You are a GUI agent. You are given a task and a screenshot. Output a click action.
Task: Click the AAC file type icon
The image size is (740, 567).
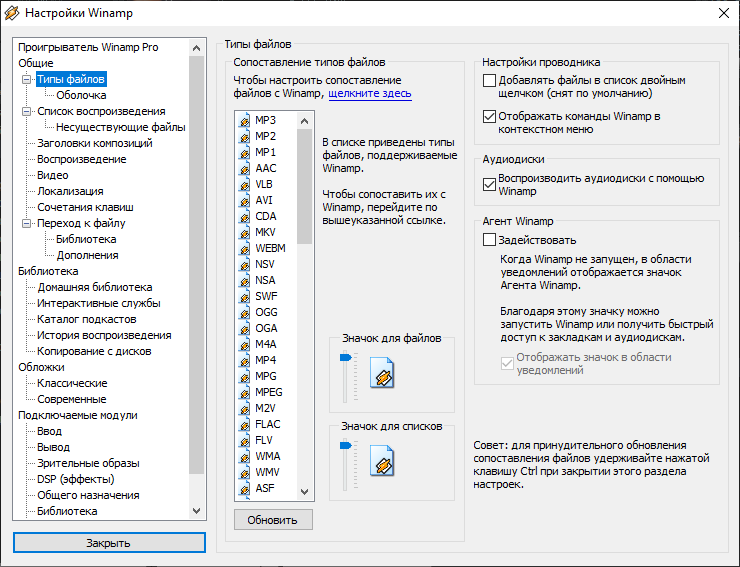[244, 169]
